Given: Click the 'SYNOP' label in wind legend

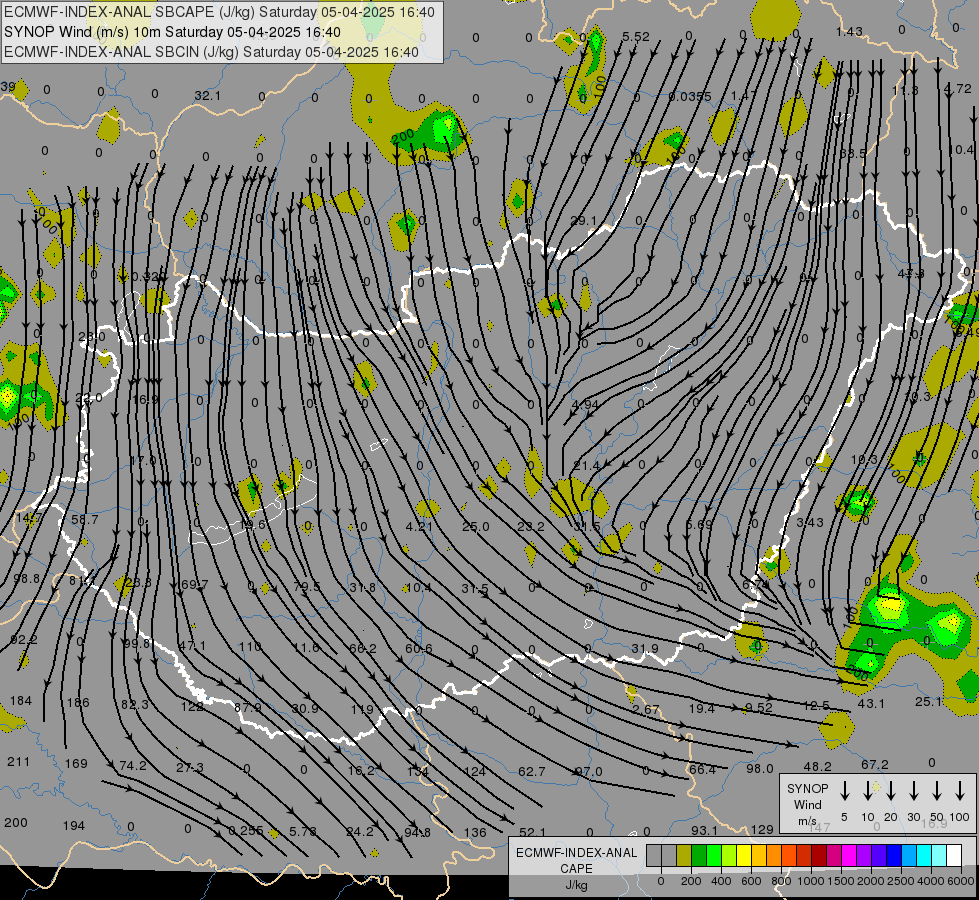Looking at the screenshot, I should (x=807, y=788).
